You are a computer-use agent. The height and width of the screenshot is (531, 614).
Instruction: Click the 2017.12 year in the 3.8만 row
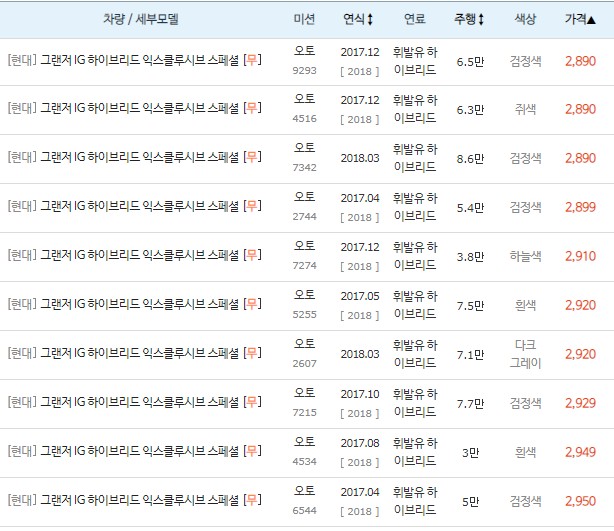pyautogui.click(x=360, y=247)
